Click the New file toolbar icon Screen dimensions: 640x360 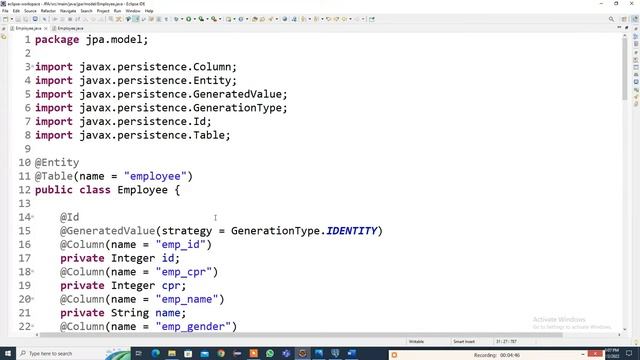coord(5,19)
